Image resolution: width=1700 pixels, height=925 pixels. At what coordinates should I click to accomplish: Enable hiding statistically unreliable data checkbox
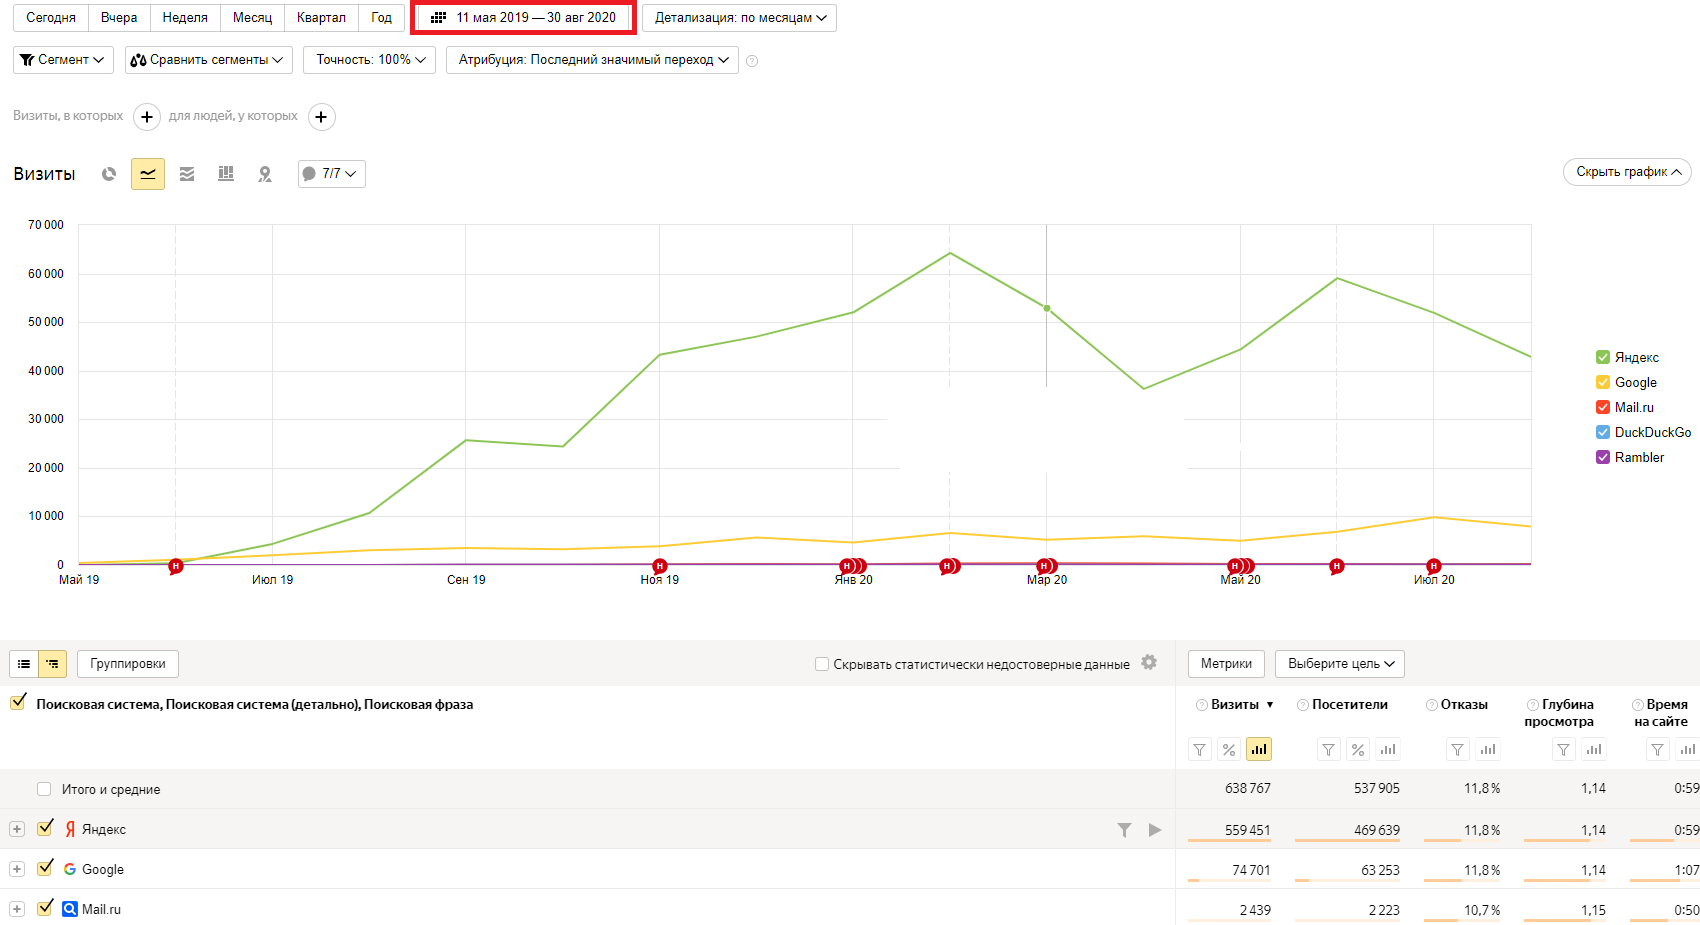coord(822,664)
